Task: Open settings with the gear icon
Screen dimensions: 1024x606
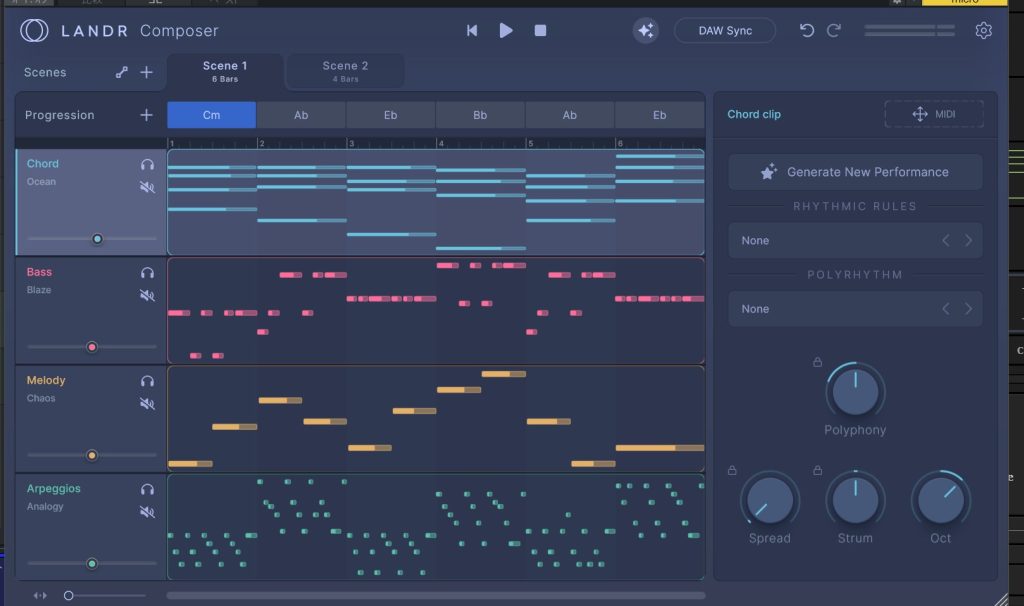Action: pyautogui.click(x=983, y=31)
